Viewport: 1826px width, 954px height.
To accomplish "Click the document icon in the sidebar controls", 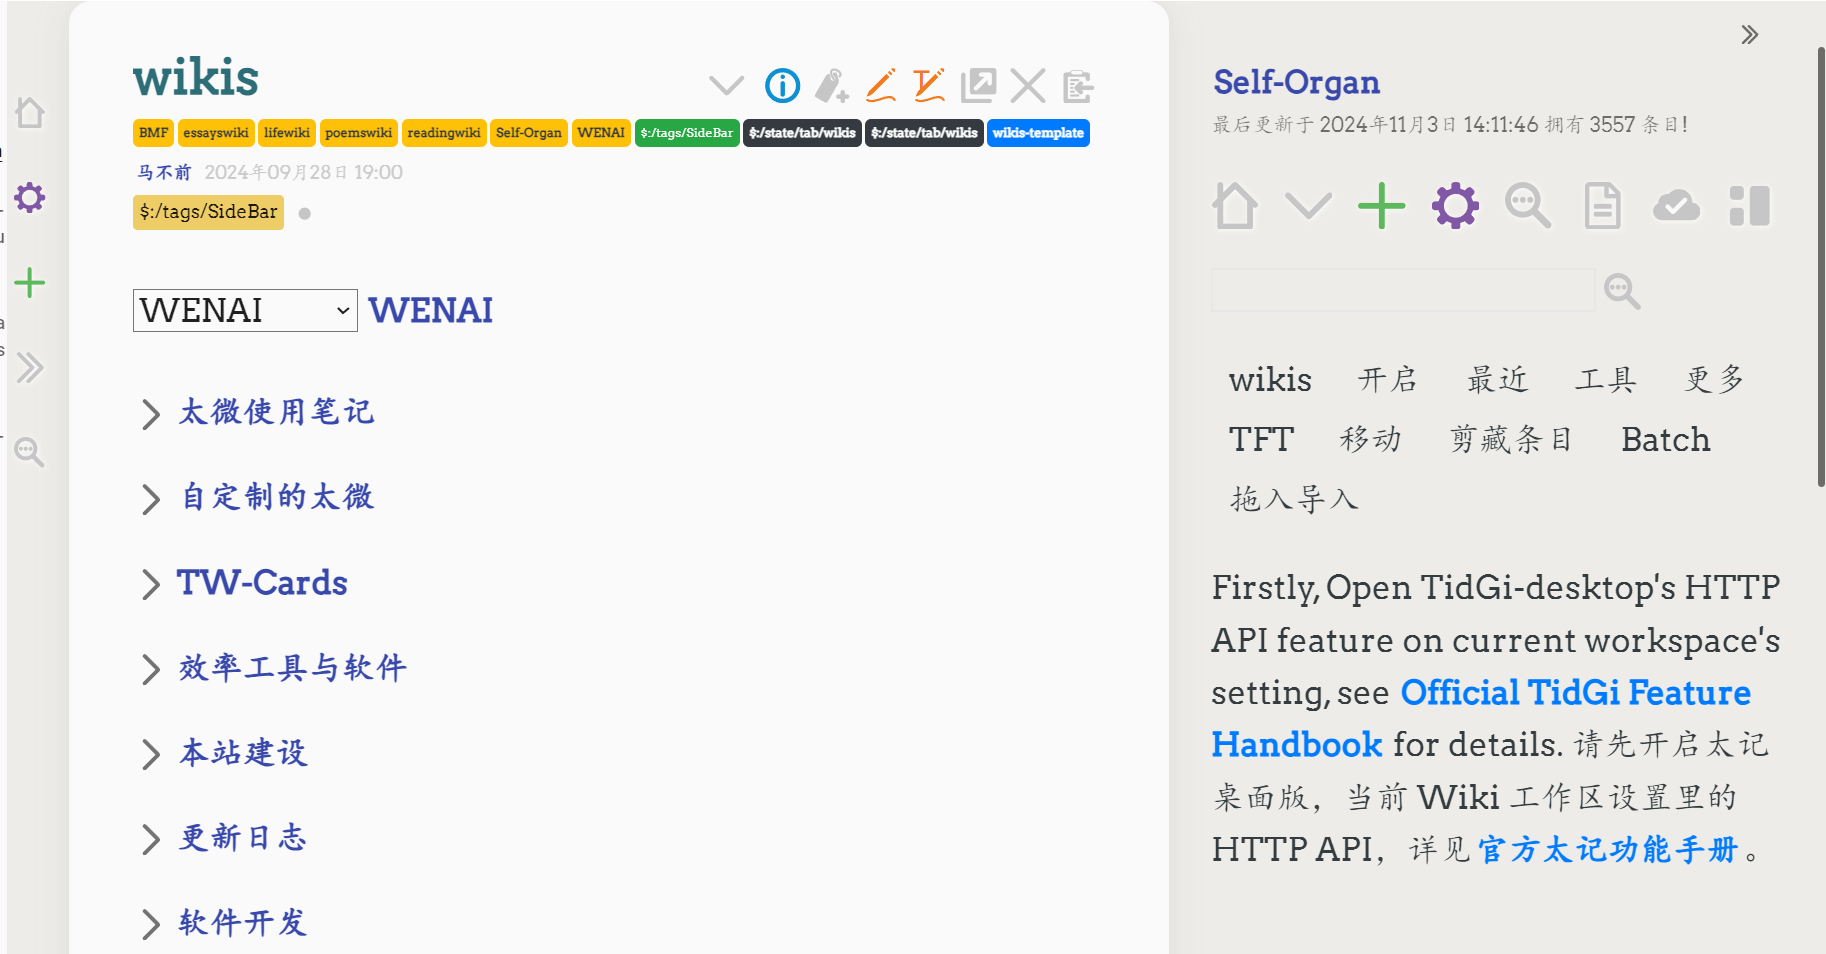I will [x=1602, y=206].
